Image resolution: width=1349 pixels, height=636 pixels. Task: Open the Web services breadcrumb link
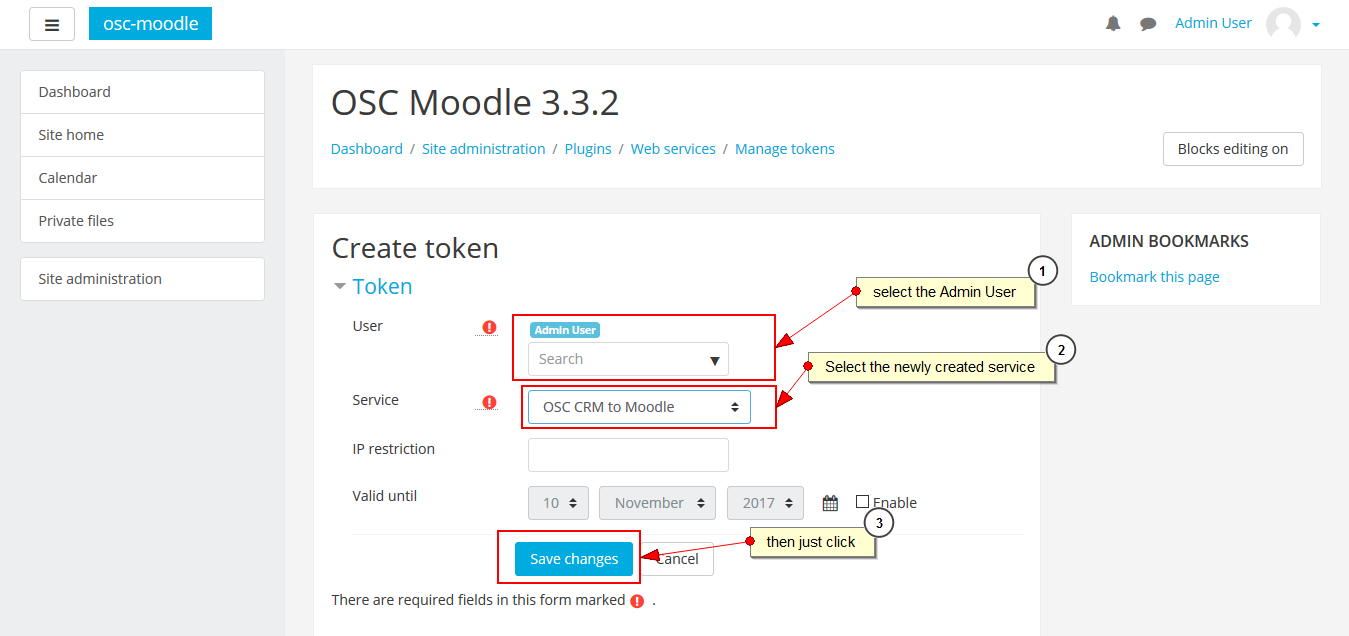pyautogui.click(x=673, y=149)
